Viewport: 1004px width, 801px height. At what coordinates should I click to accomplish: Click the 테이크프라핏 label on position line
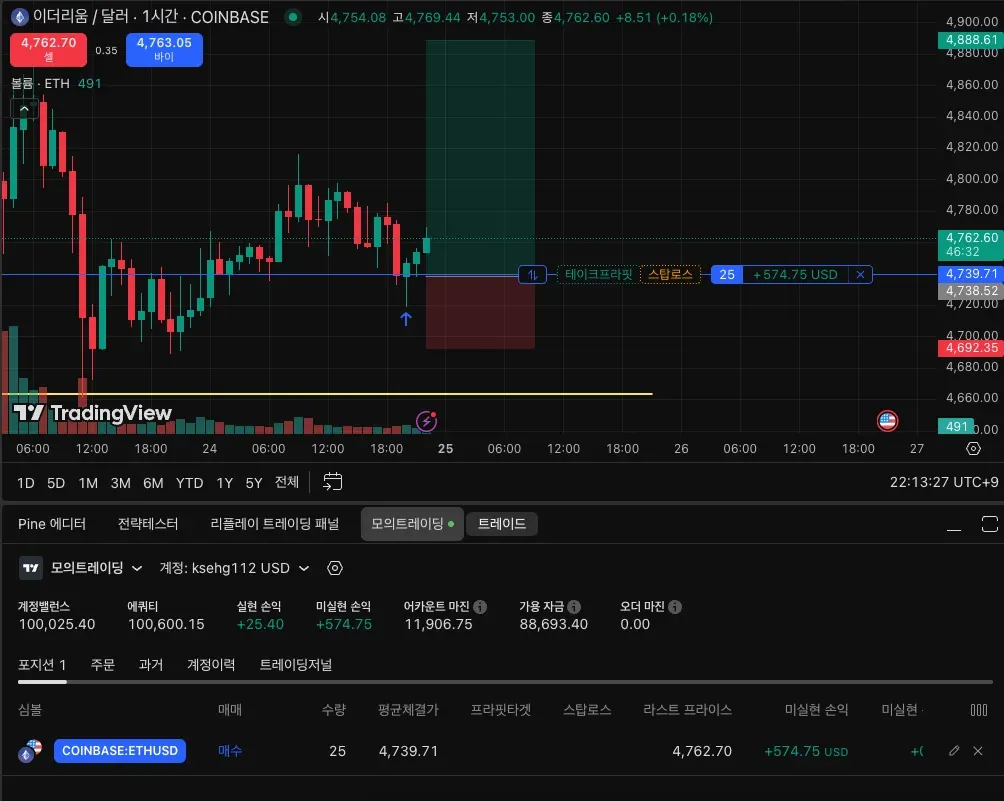point(598,275)
